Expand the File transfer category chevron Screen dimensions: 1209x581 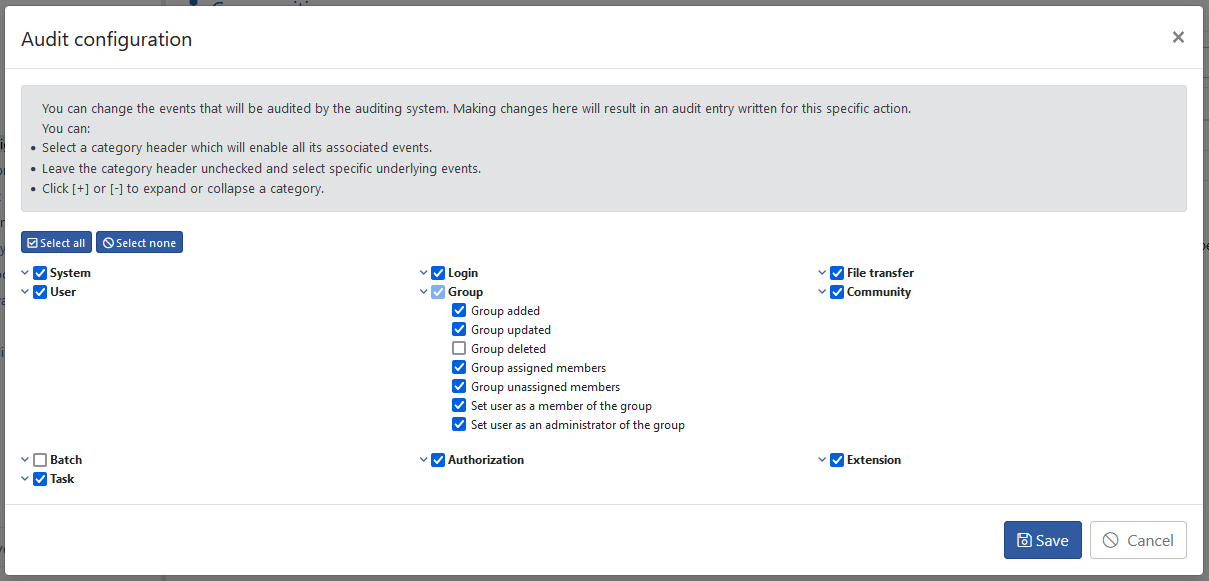(822, 273)
